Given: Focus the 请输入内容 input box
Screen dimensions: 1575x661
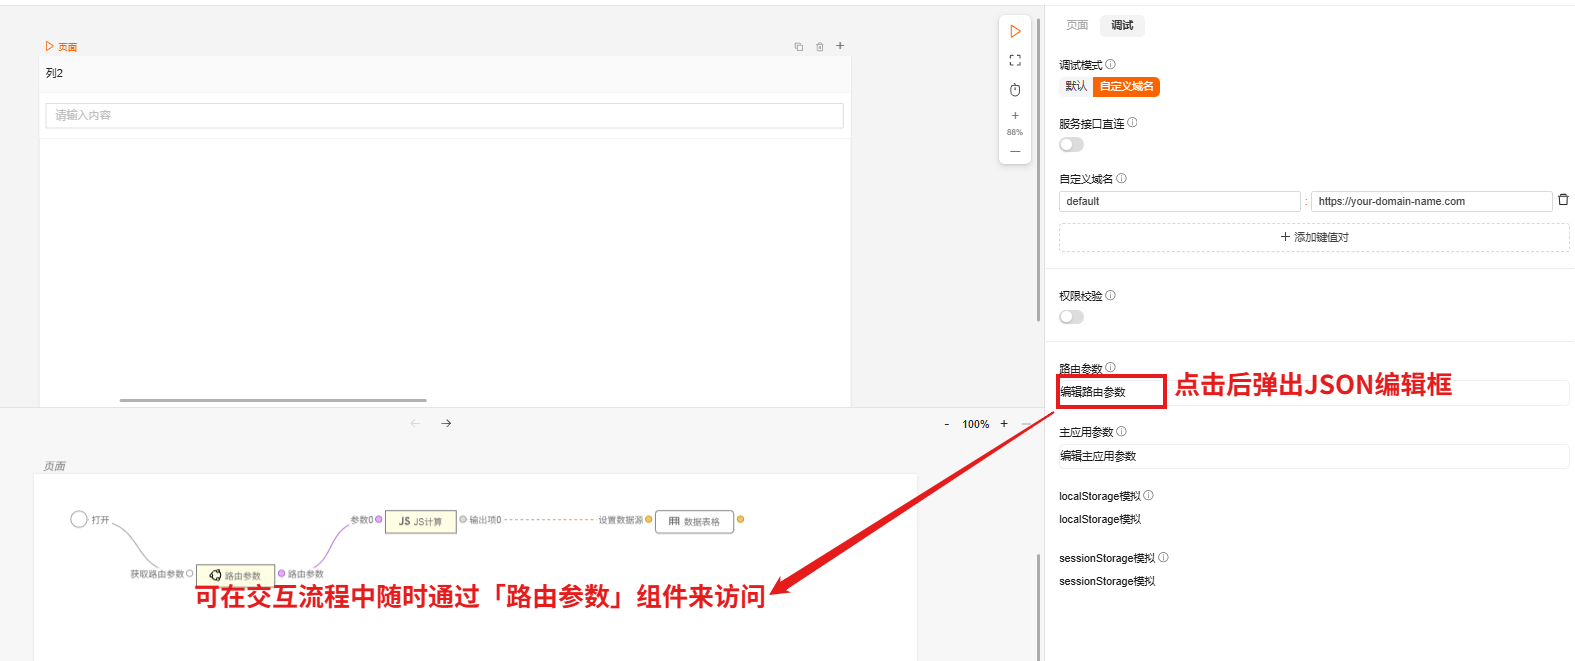Looking at the screenshot, I should 444,115.
